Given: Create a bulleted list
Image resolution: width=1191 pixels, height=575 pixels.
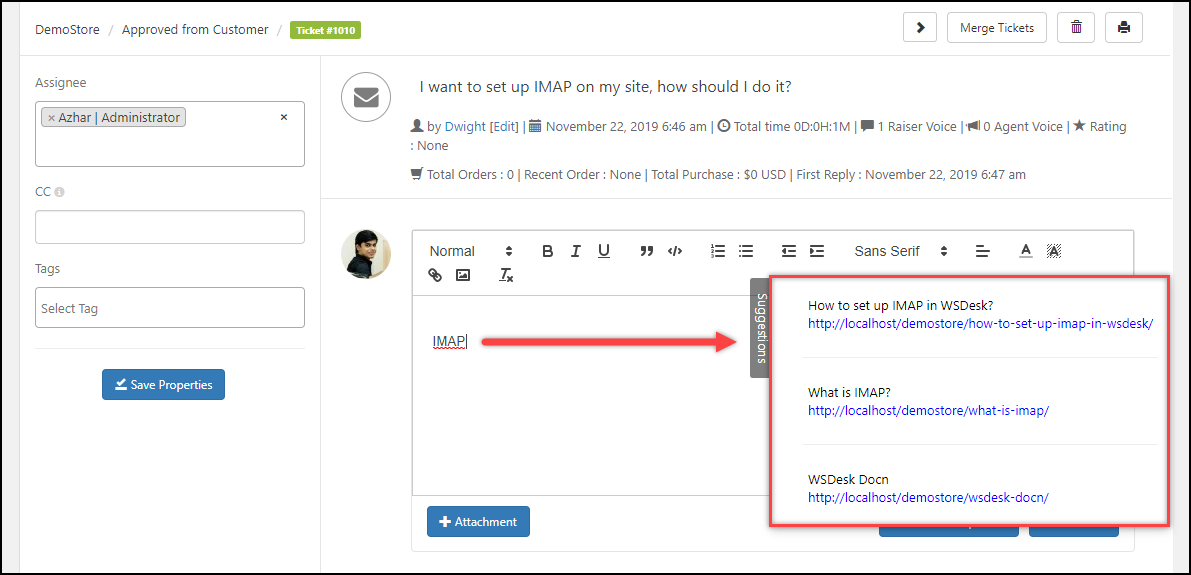Looking at the screenshot, I should tap(746, 251).
